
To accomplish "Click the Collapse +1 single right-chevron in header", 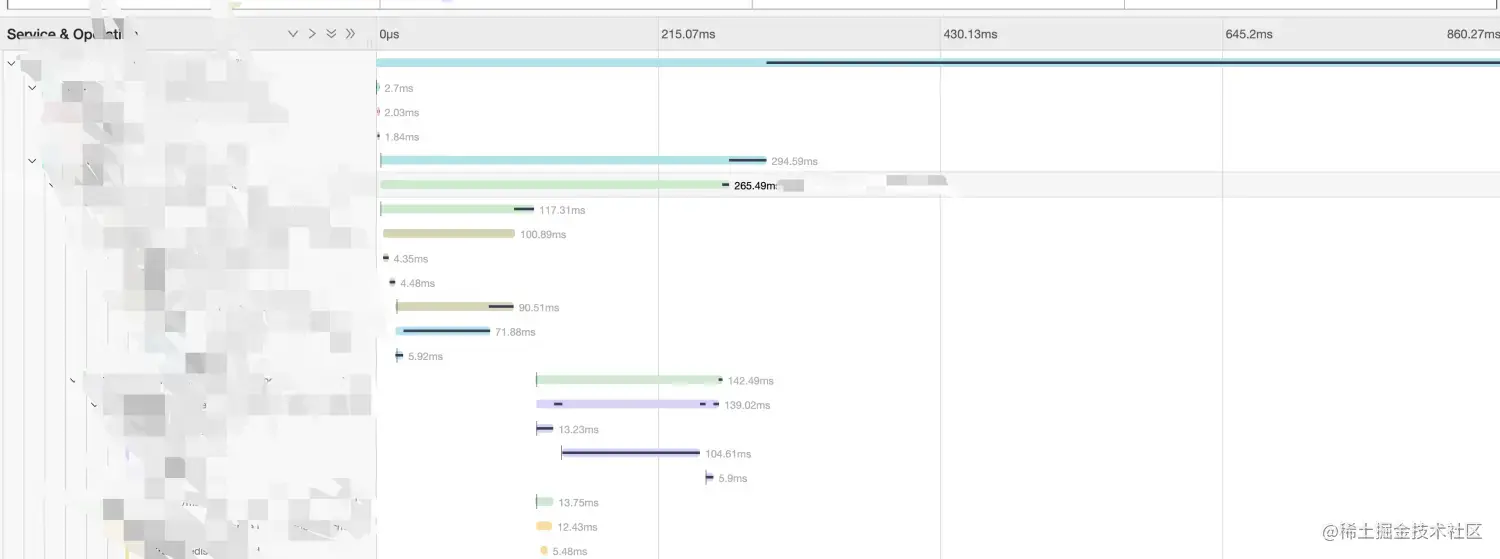I will [x=312, y=34].
